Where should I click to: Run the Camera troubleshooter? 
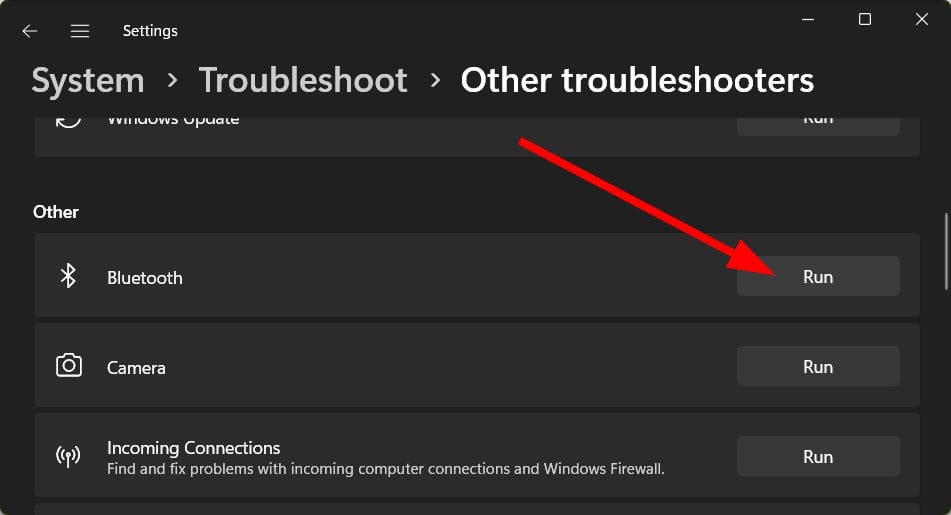click(818, 366)
